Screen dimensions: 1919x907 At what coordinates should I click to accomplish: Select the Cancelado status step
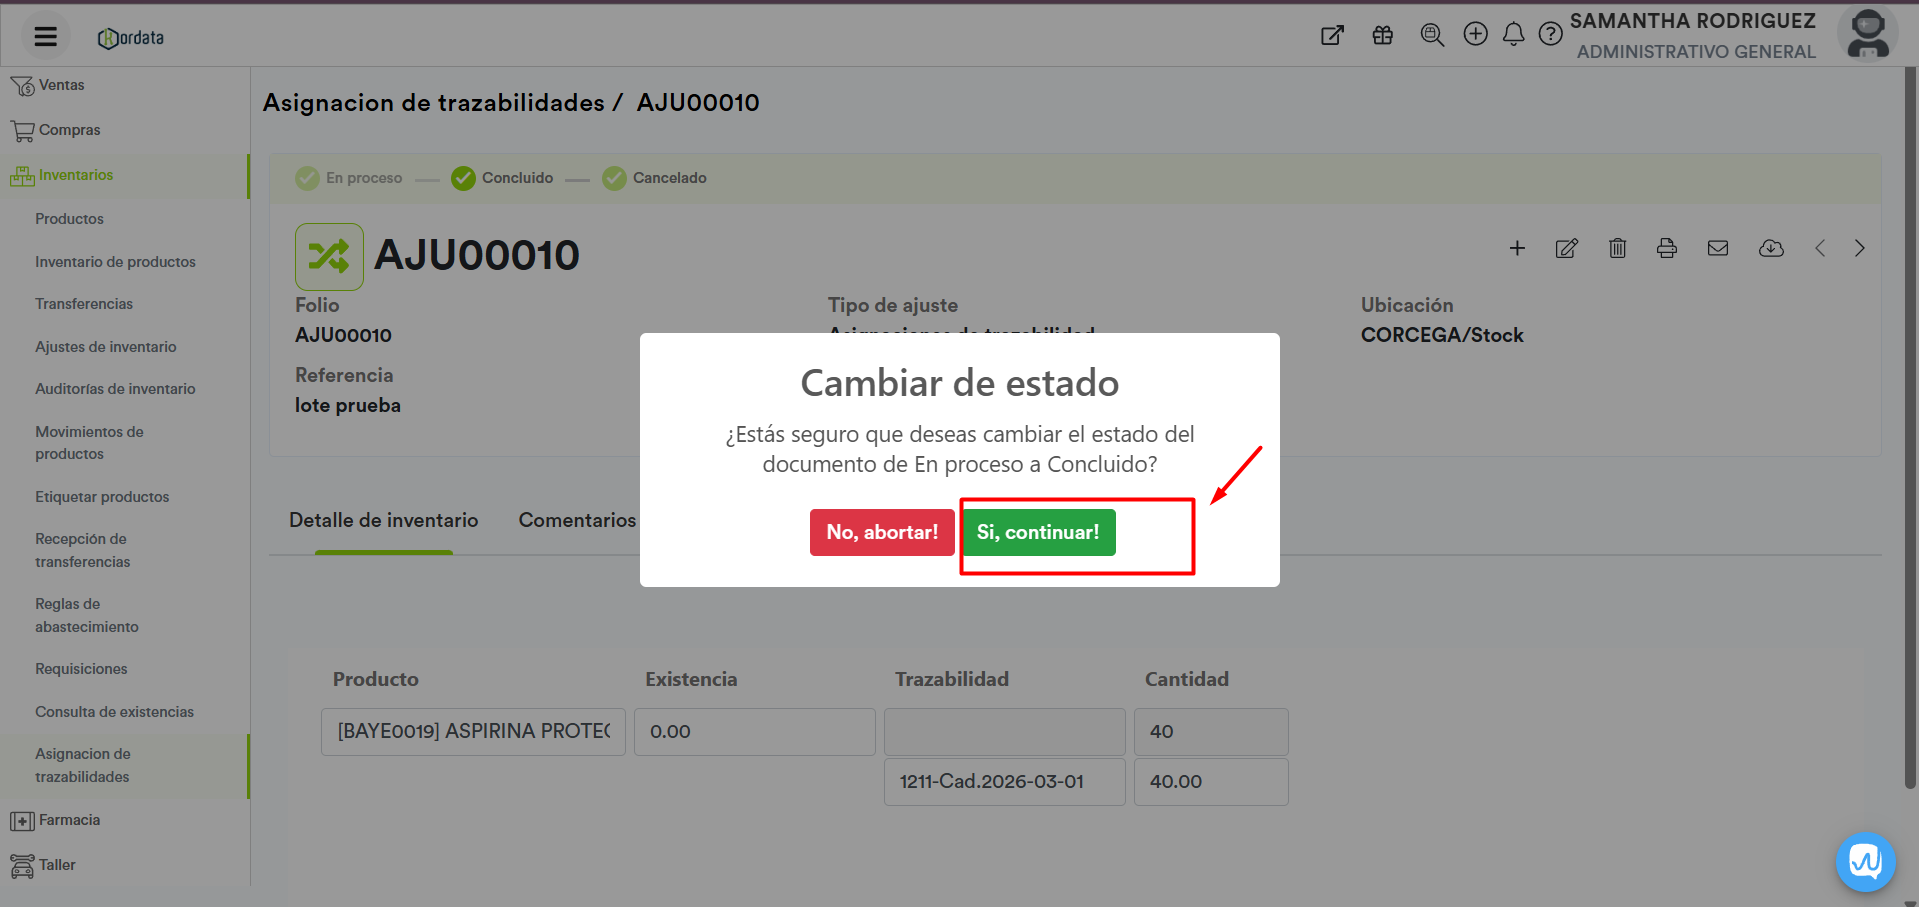pos(654,178)
